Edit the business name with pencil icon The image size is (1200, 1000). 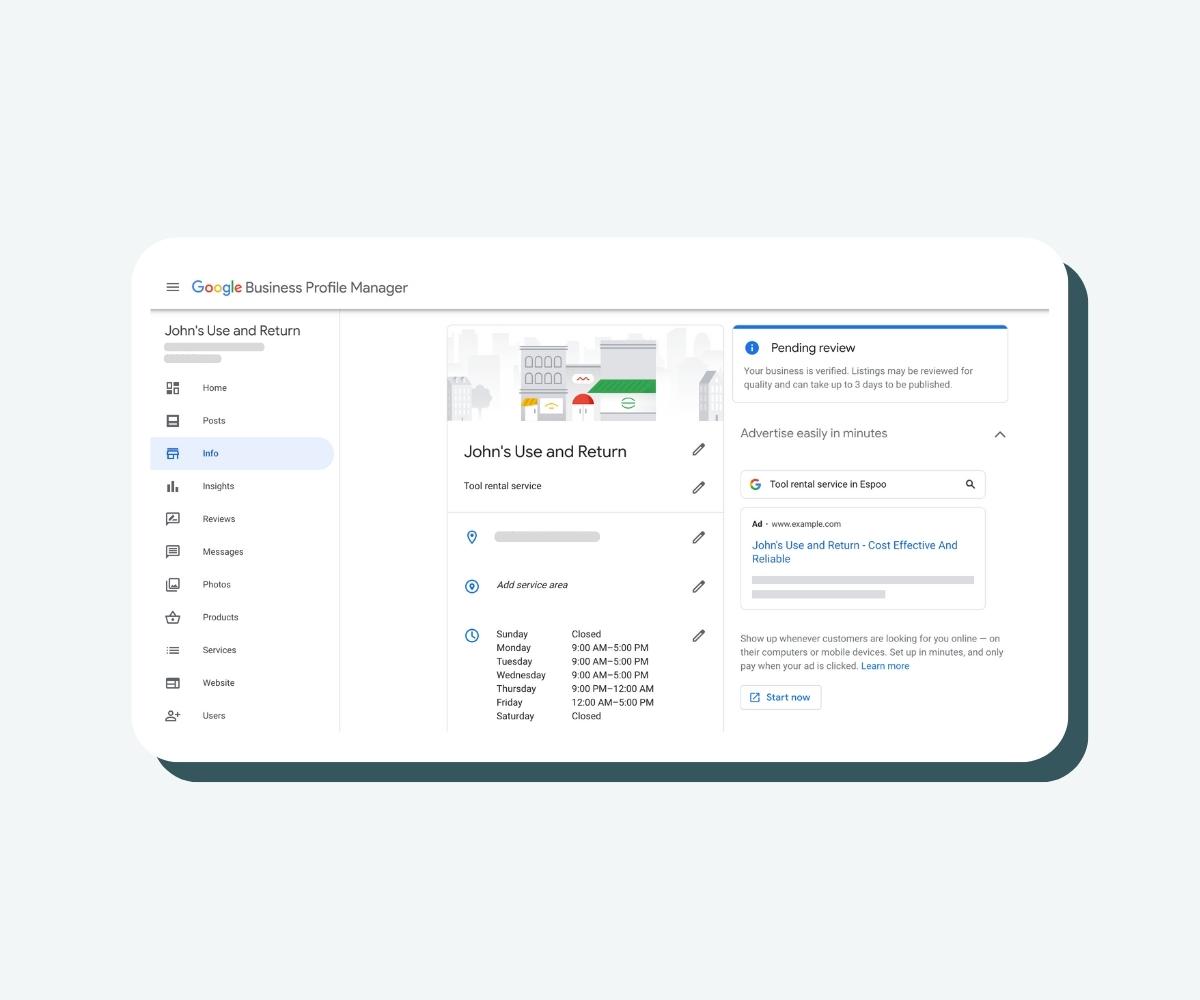point(699,450)
